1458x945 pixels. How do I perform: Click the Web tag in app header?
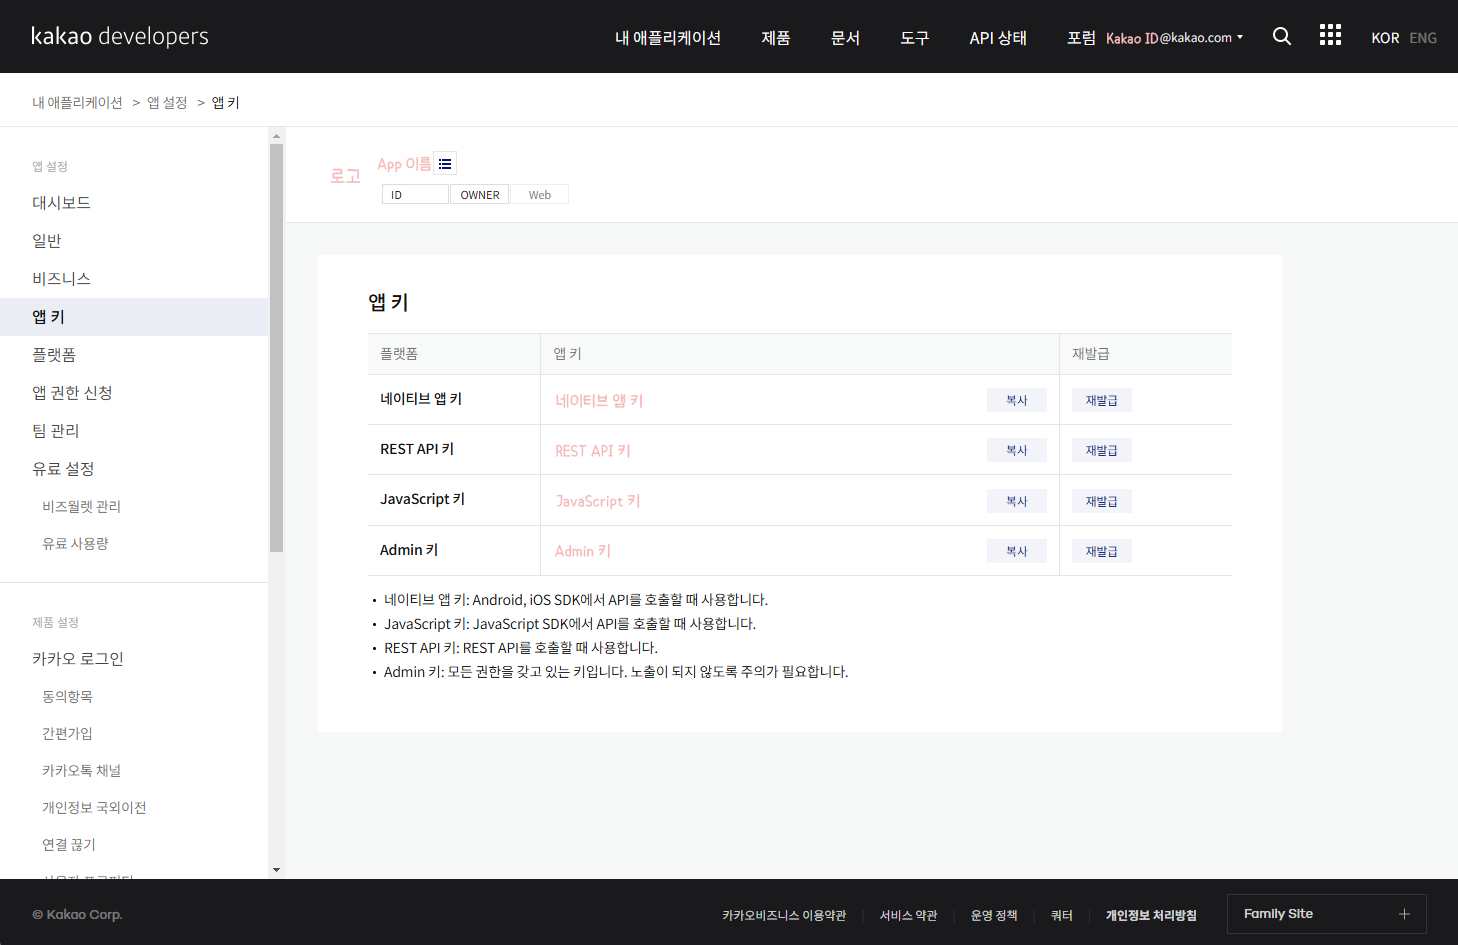(540, 195)
